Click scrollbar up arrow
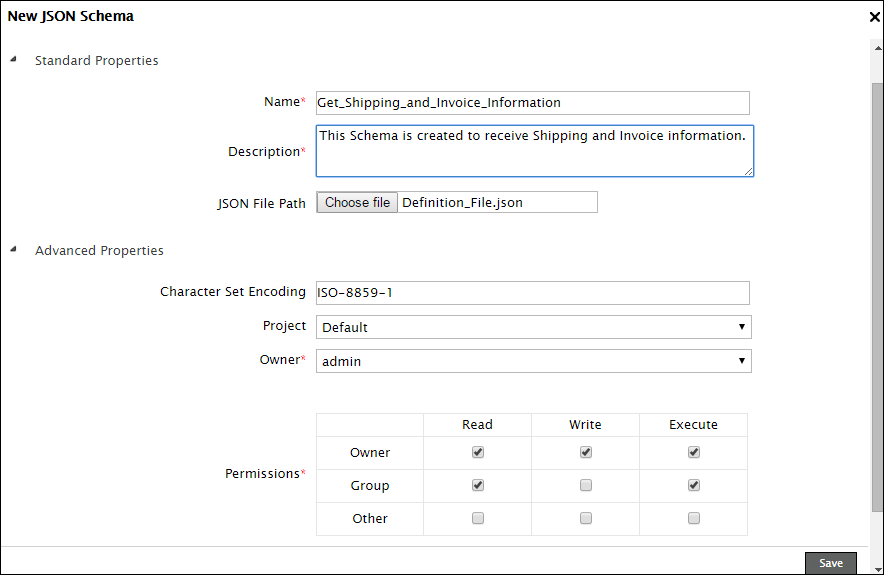Image resolution: width=884 pixels, height=575 pixels. coord(878,48)
